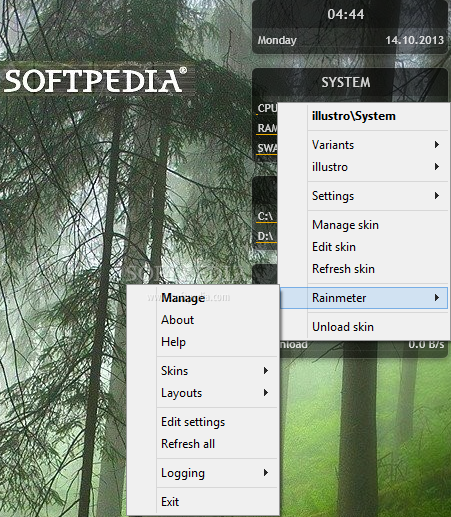Click the CPU label in System skin
The image size is (451, 517).
click(x=267, y=108)
